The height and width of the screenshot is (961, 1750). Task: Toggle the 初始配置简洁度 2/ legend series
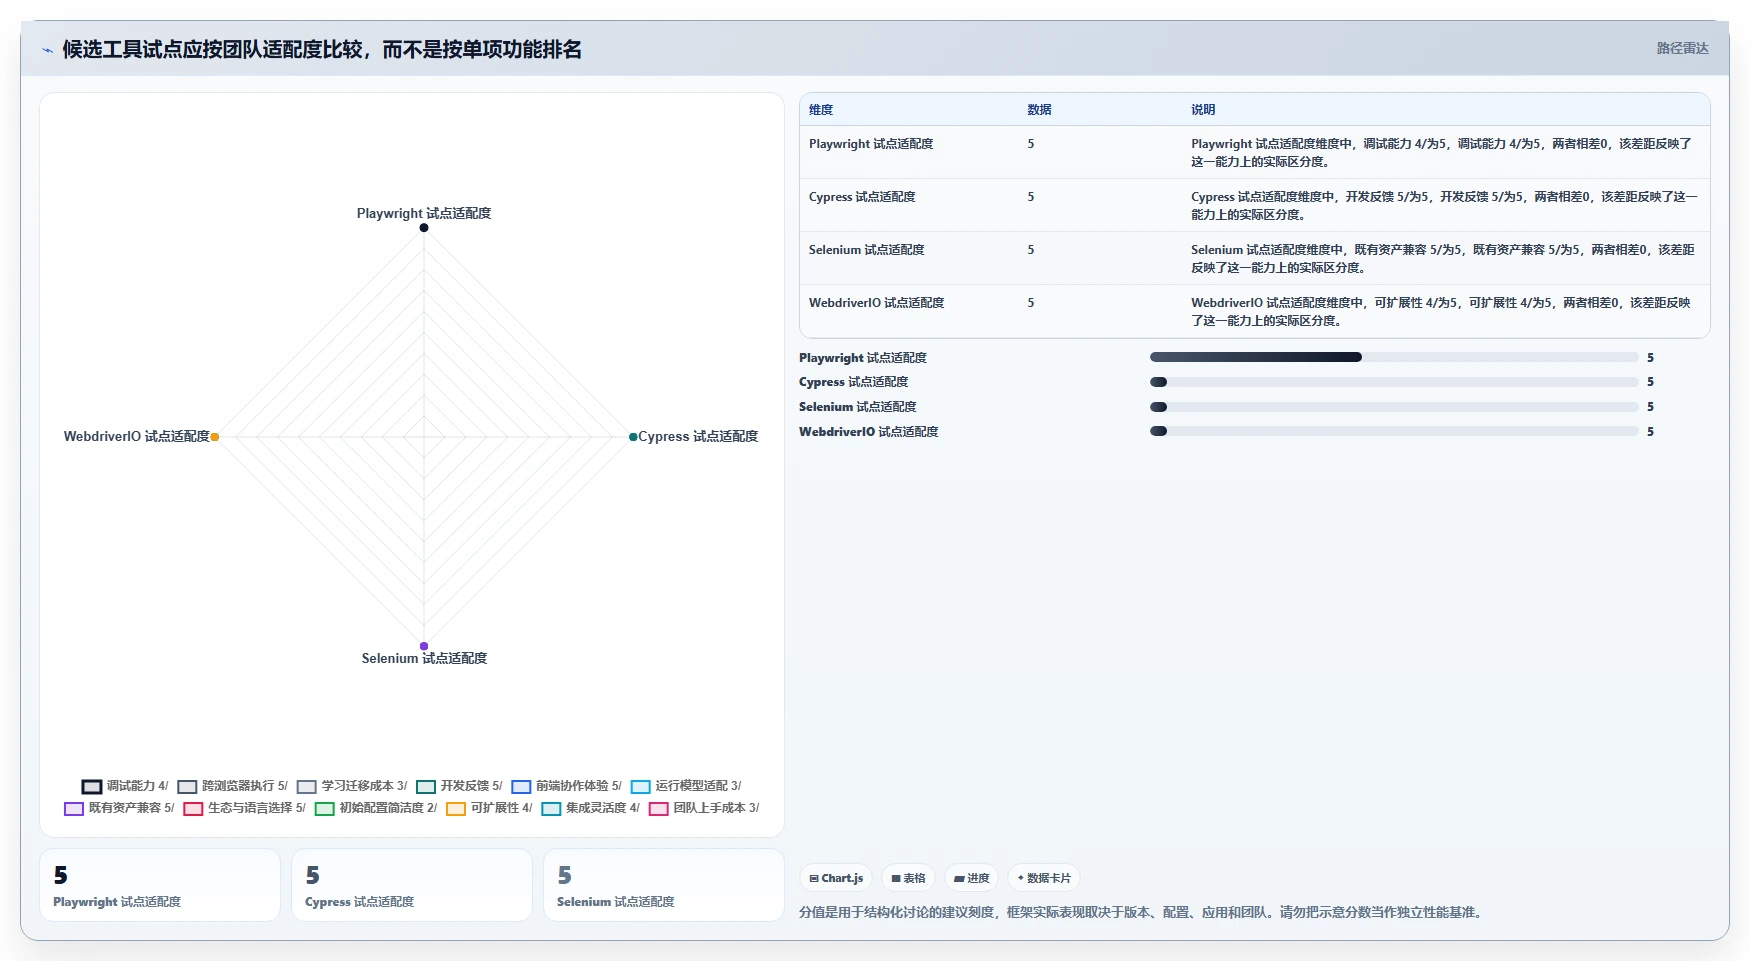(376, 808)
